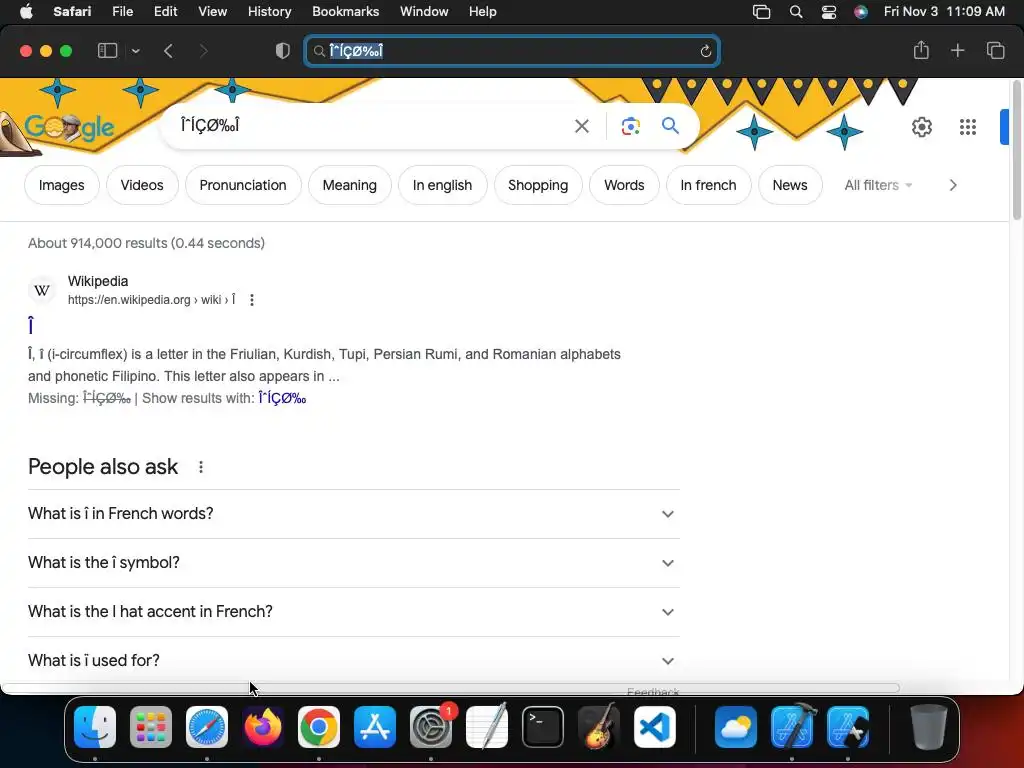Open the Wikipedia result options menu

pos(252,300)
